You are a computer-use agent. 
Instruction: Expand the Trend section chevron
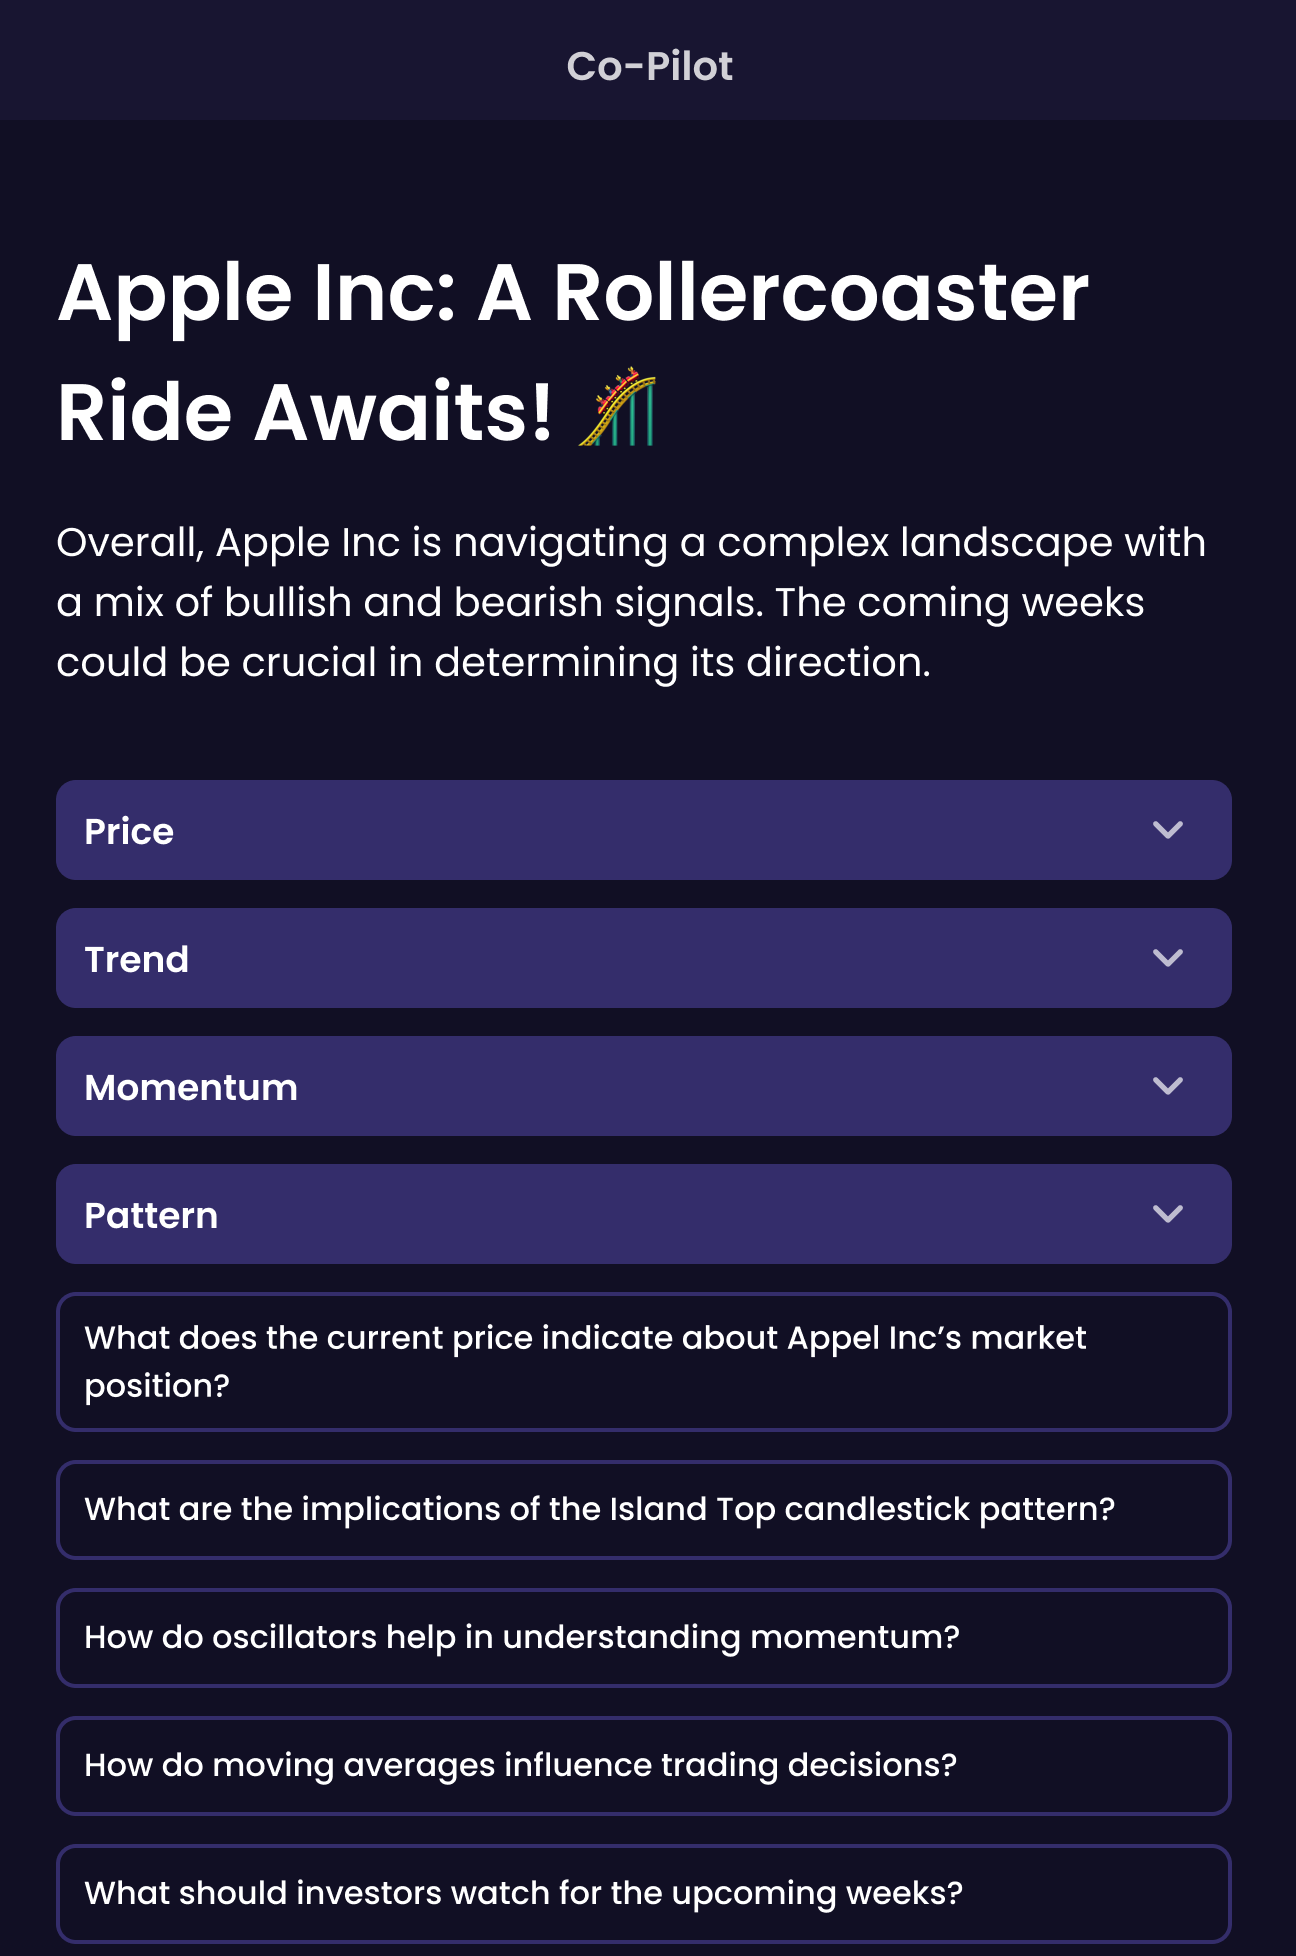click(x=1168, y=958)
